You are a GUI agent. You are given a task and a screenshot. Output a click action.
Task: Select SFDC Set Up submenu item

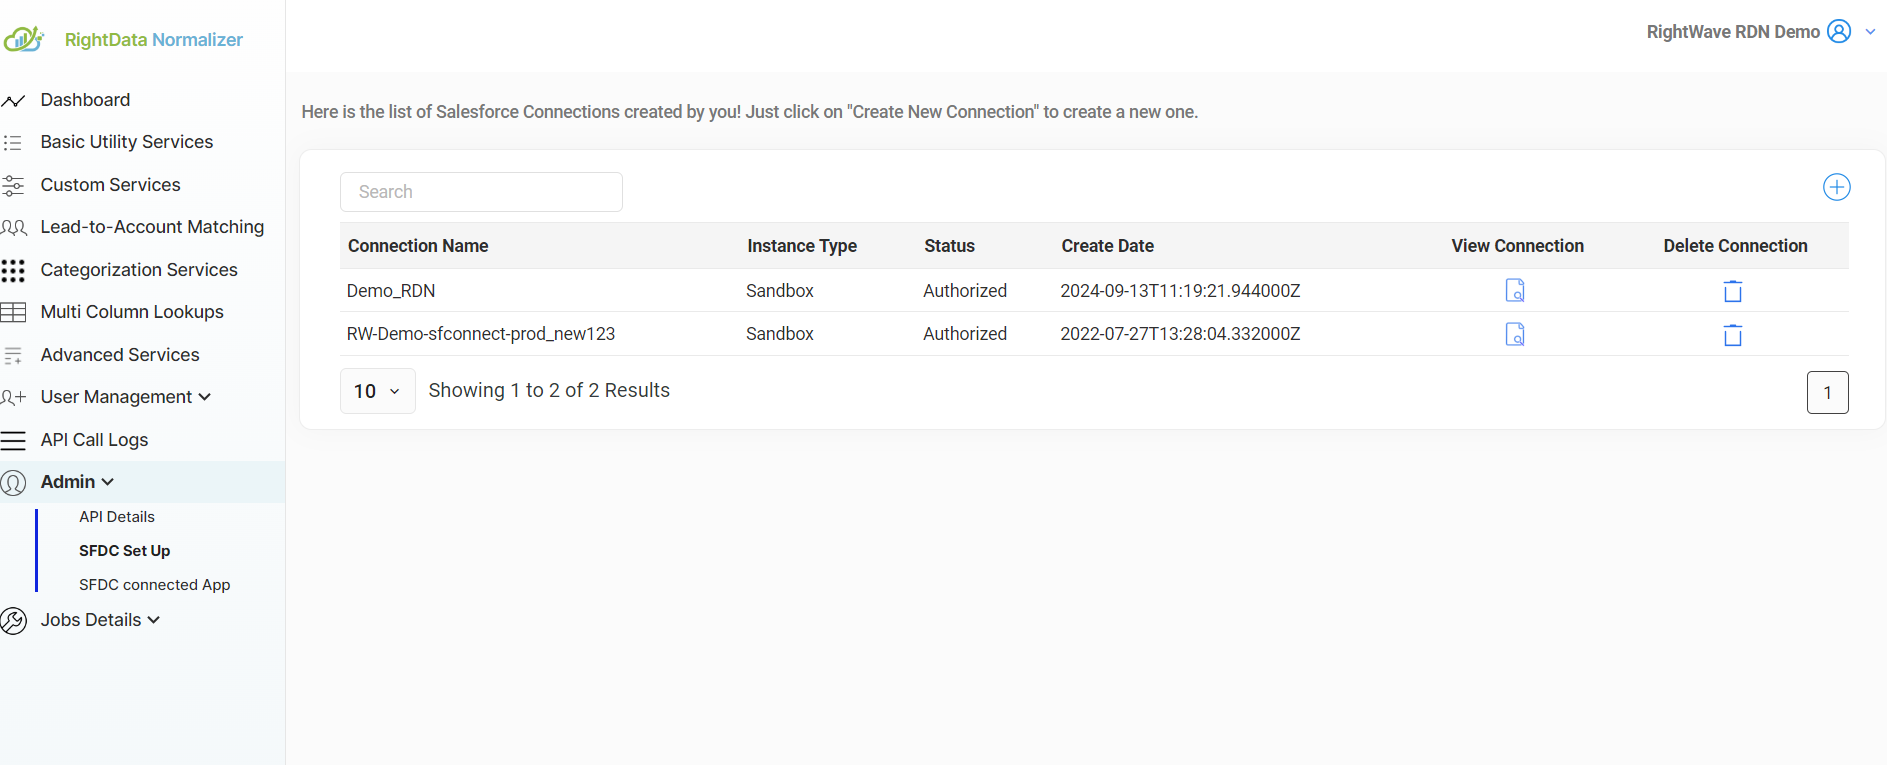pos(125,551)
